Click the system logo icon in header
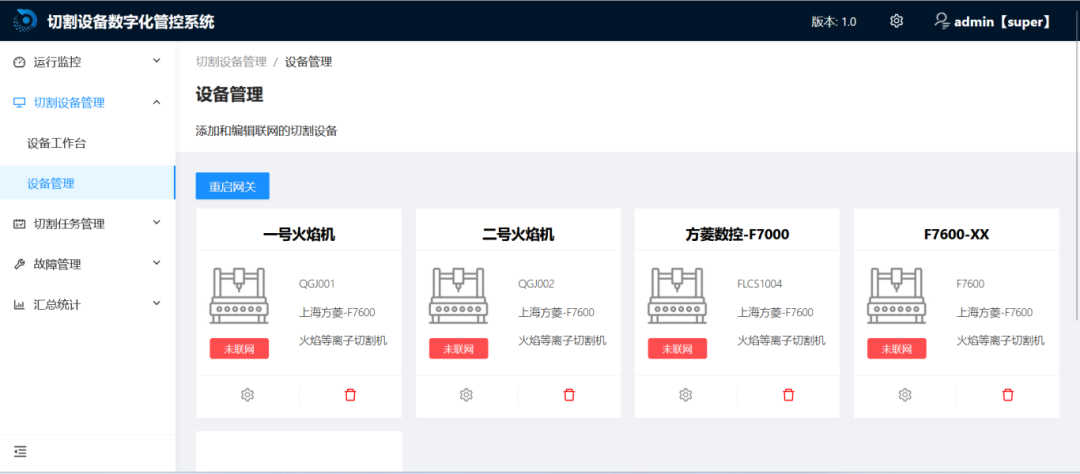Viewport: 1080px width, 474px height. coord(25,21)
